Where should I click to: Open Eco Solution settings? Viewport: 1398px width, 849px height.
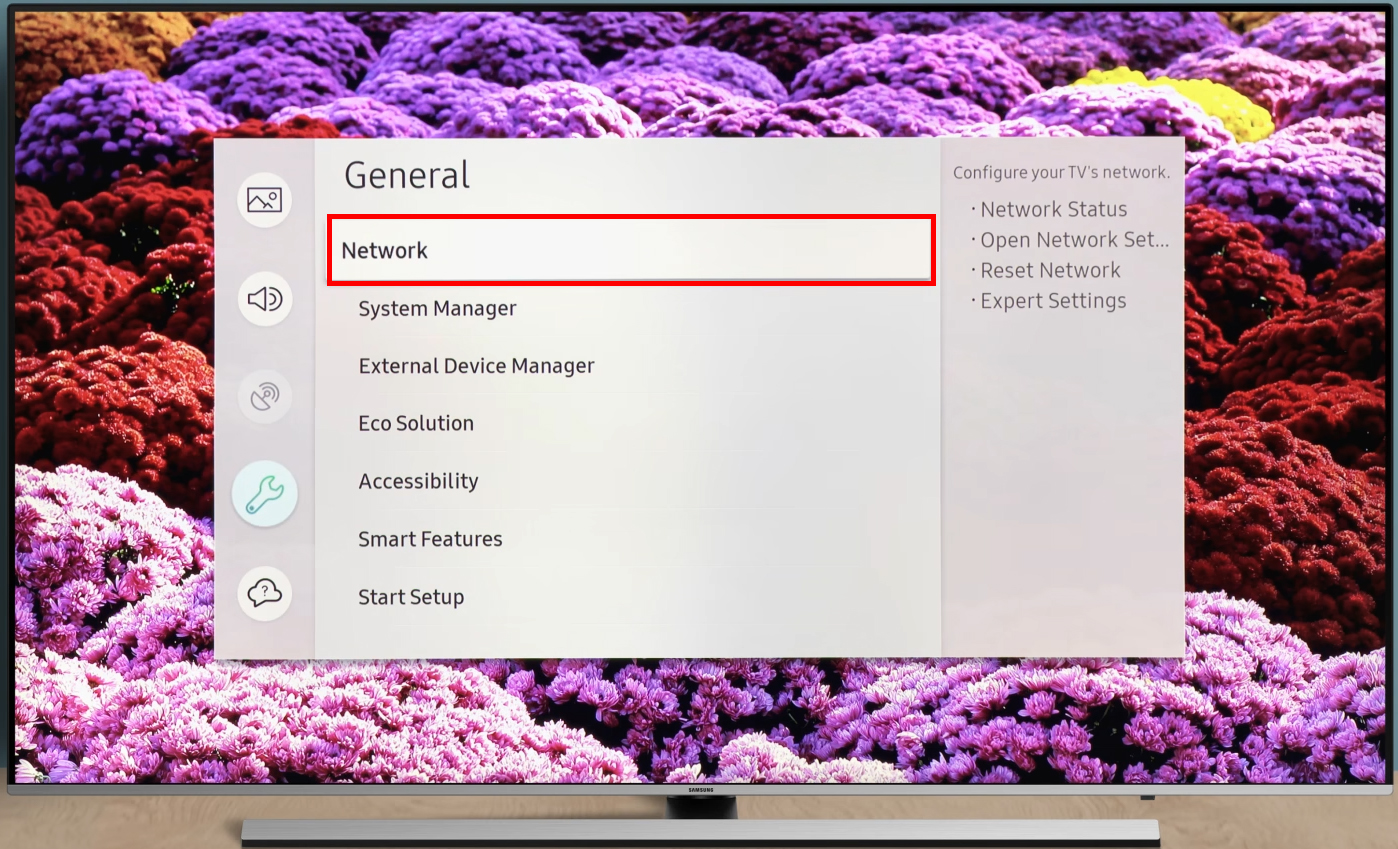pos(416,423)
